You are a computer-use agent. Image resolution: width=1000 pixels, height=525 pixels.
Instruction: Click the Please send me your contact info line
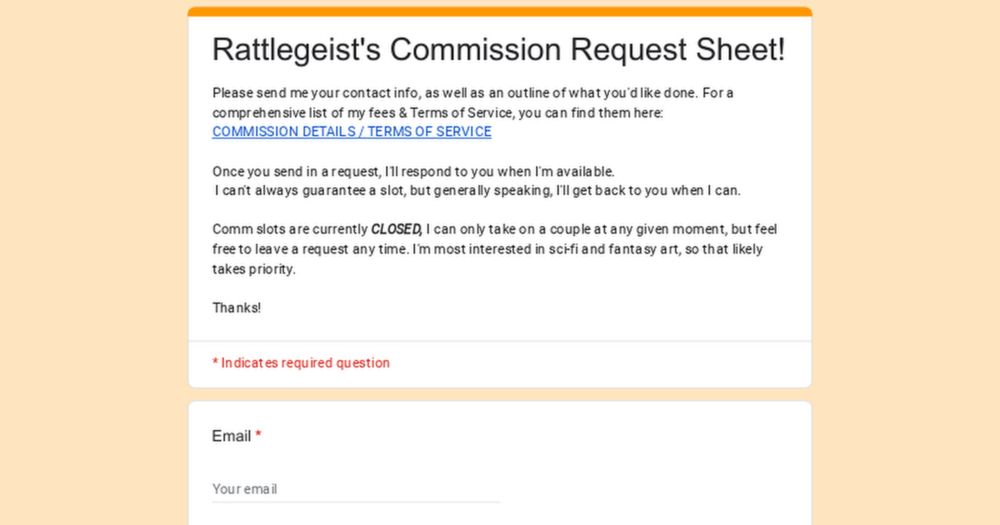click(473, 93)
